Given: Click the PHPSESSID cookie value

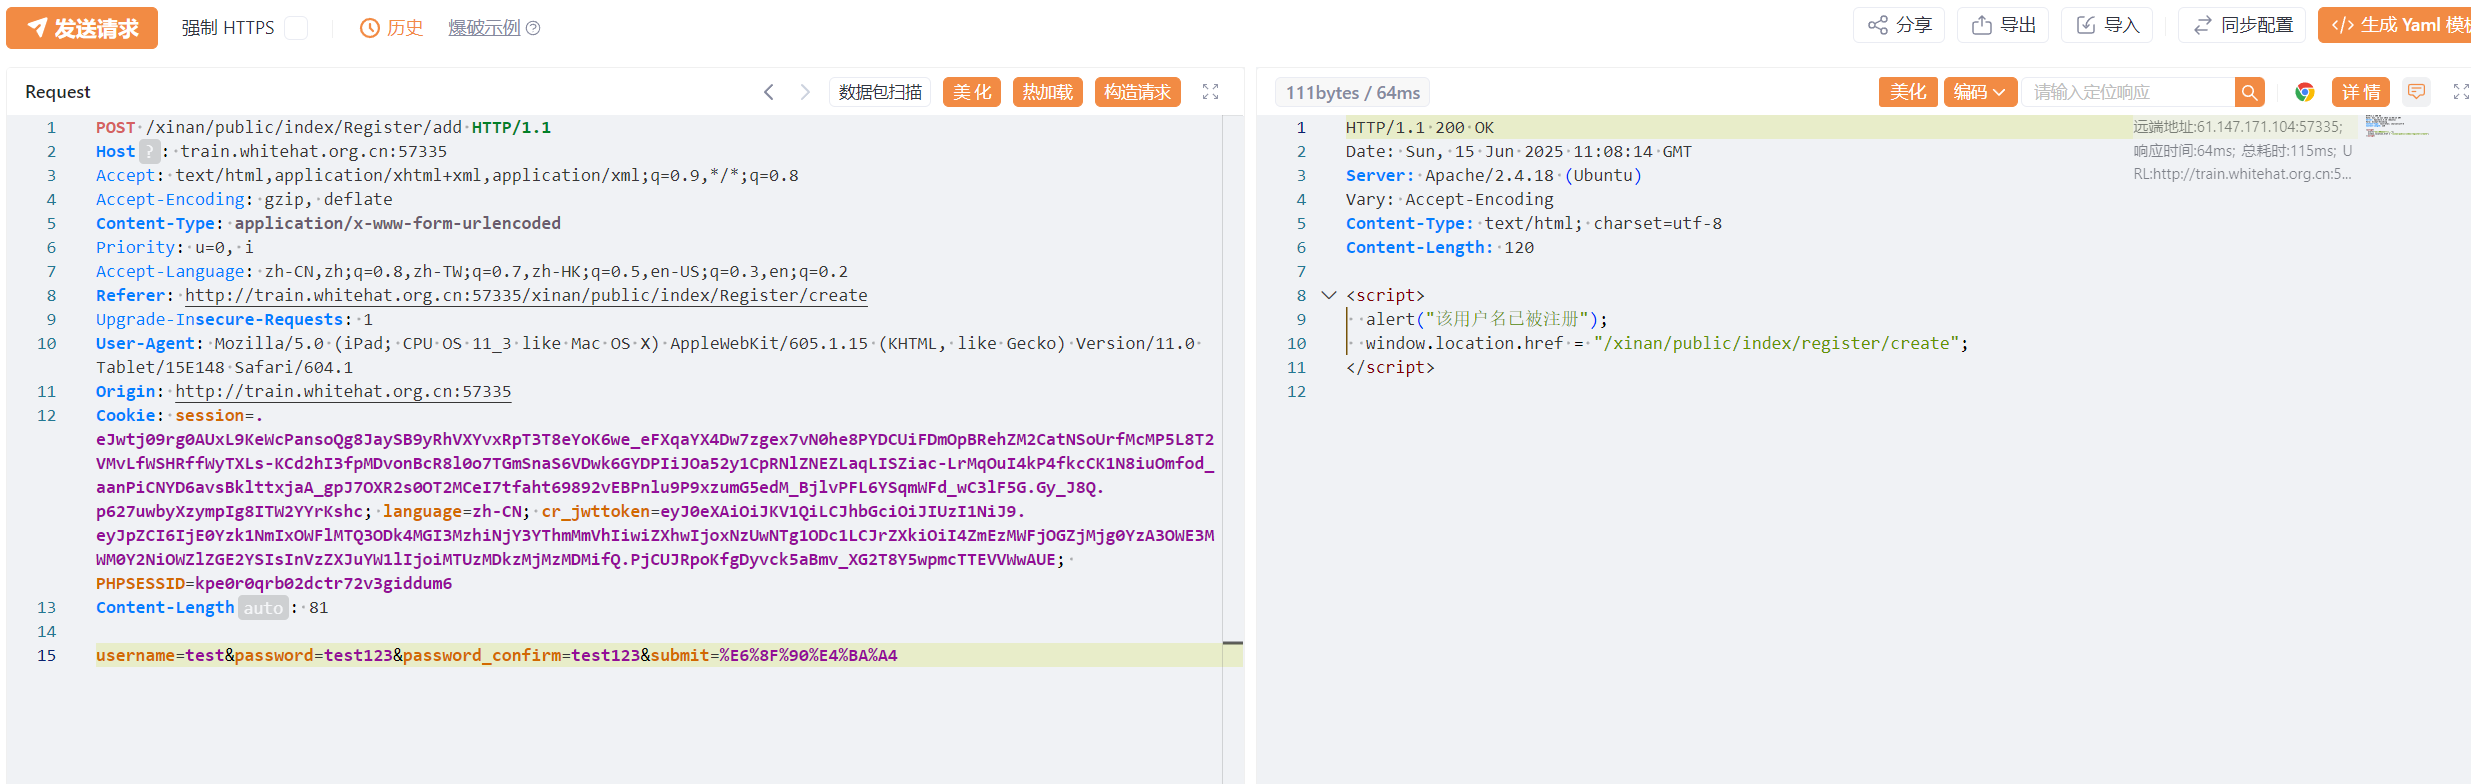Looking at the screenshot, I should click(x=323, y=583).
